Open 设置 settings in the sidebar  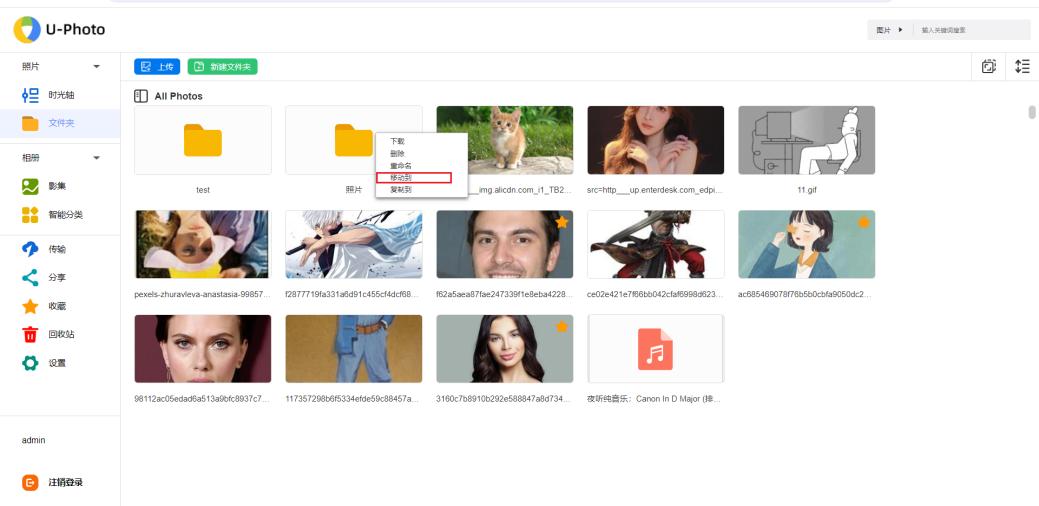click(57, 363)
